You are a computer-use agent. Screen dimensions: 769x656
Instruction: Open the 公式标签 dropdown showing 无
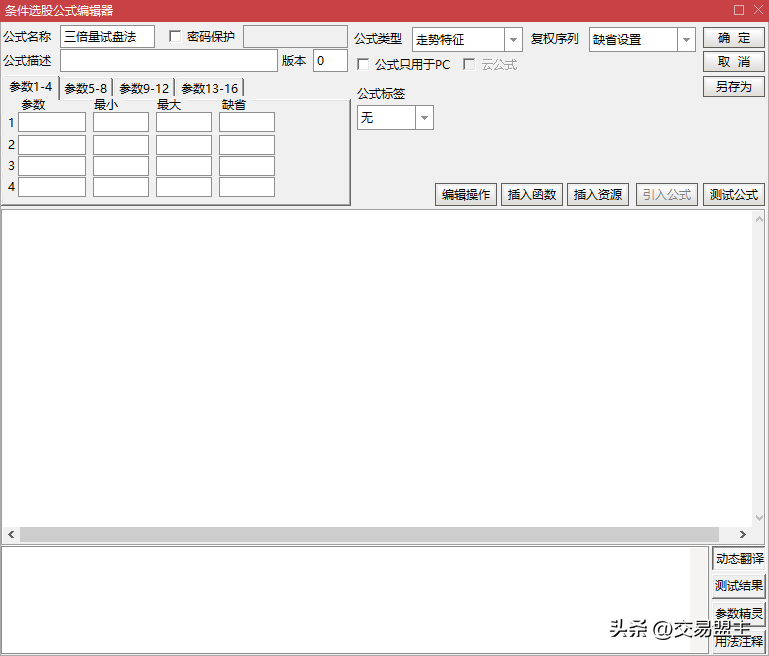point(395,118)
